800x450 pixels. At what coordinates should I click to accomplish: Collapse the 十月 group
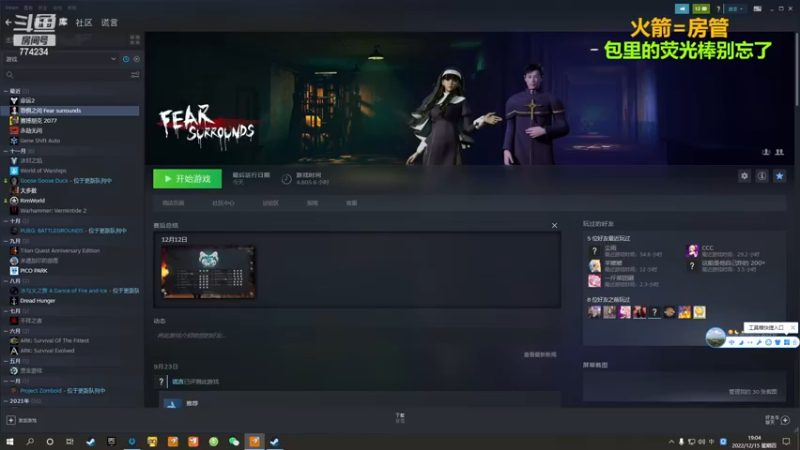[x=6, y=221]
